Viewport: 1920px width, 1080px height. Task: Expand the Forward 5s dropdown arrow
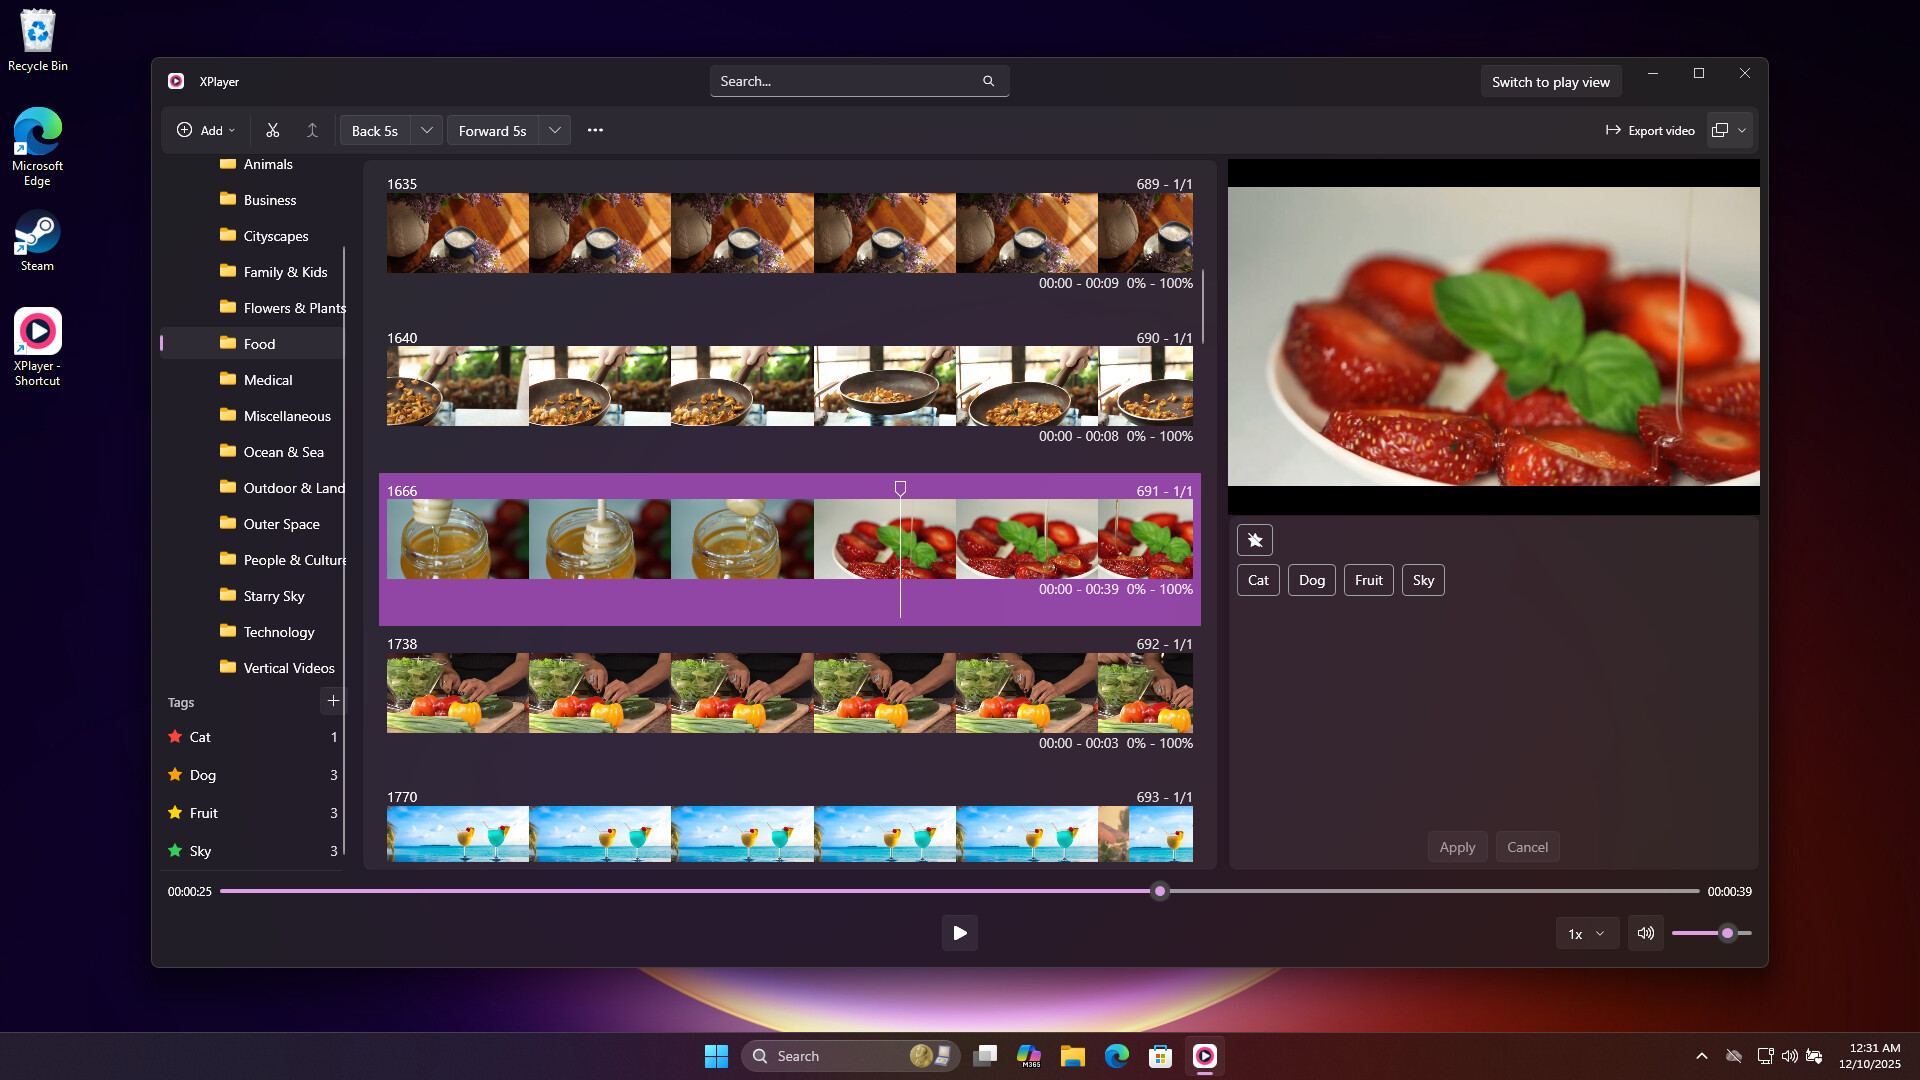pos(555,130)
